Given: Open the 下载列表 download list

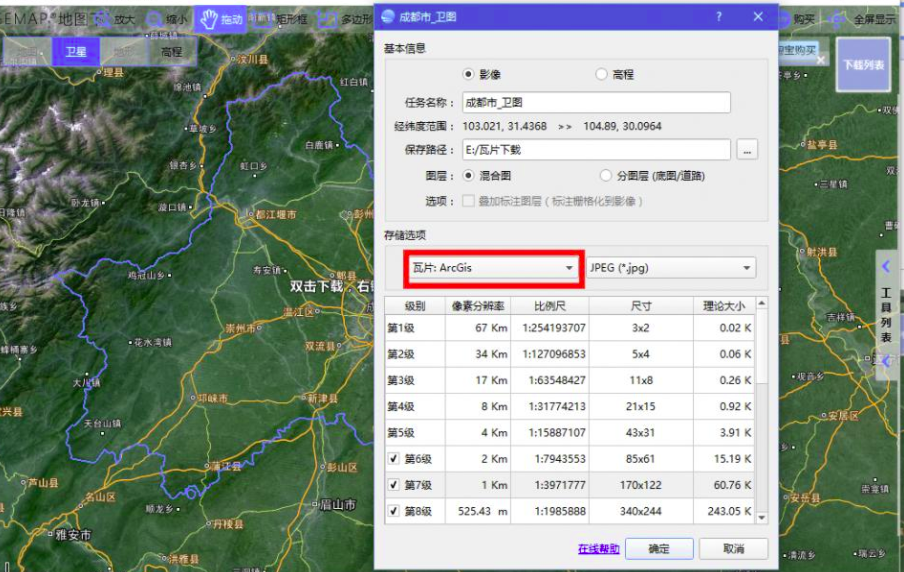Looking at the screenshot, I should (x=863, y=65).
